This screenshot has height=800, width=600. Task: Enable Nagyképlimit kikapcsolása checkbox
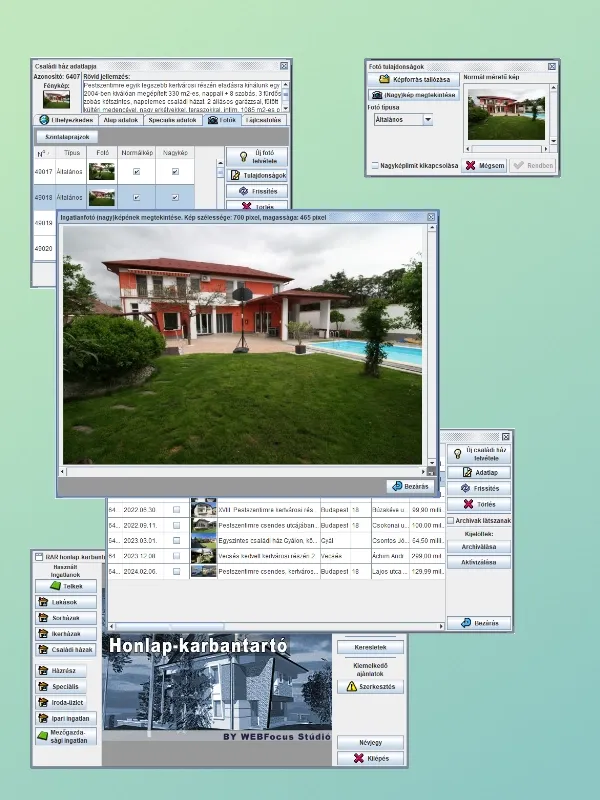[375, 165]
